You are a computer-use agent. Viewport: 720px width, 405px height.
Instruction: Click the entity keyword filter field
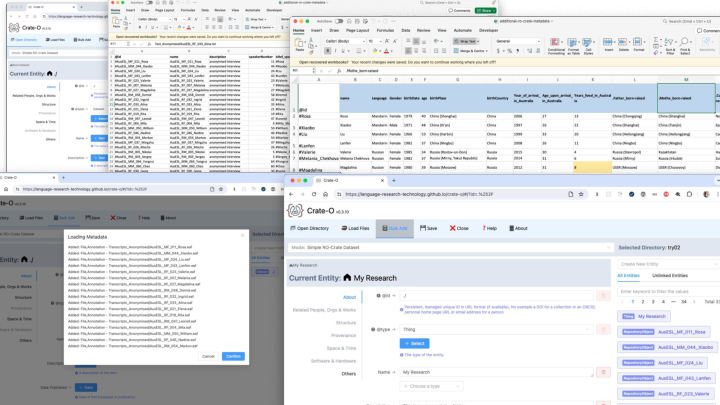pos(668,292)
